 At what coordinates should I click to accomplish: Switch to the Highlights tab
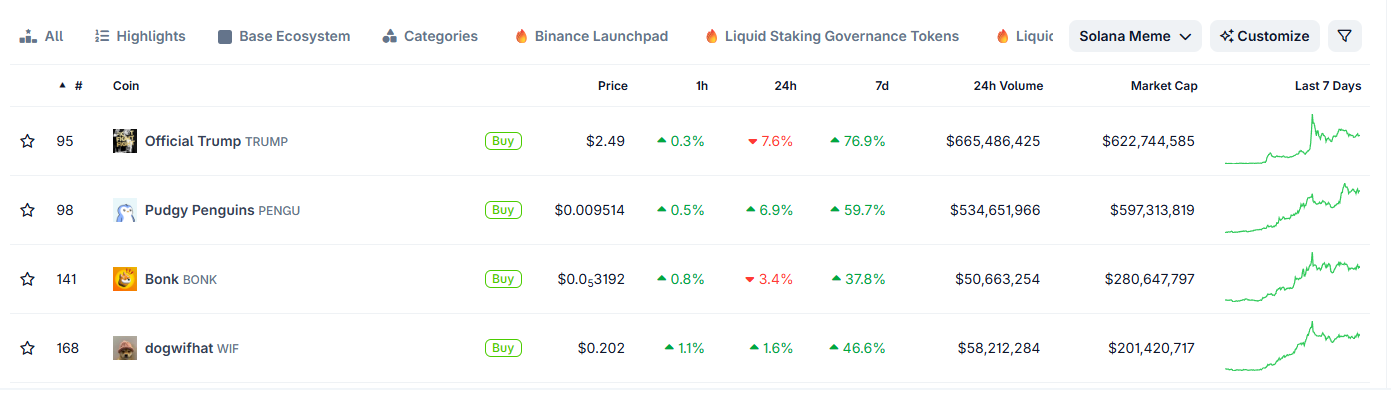(x=140, y=36)
